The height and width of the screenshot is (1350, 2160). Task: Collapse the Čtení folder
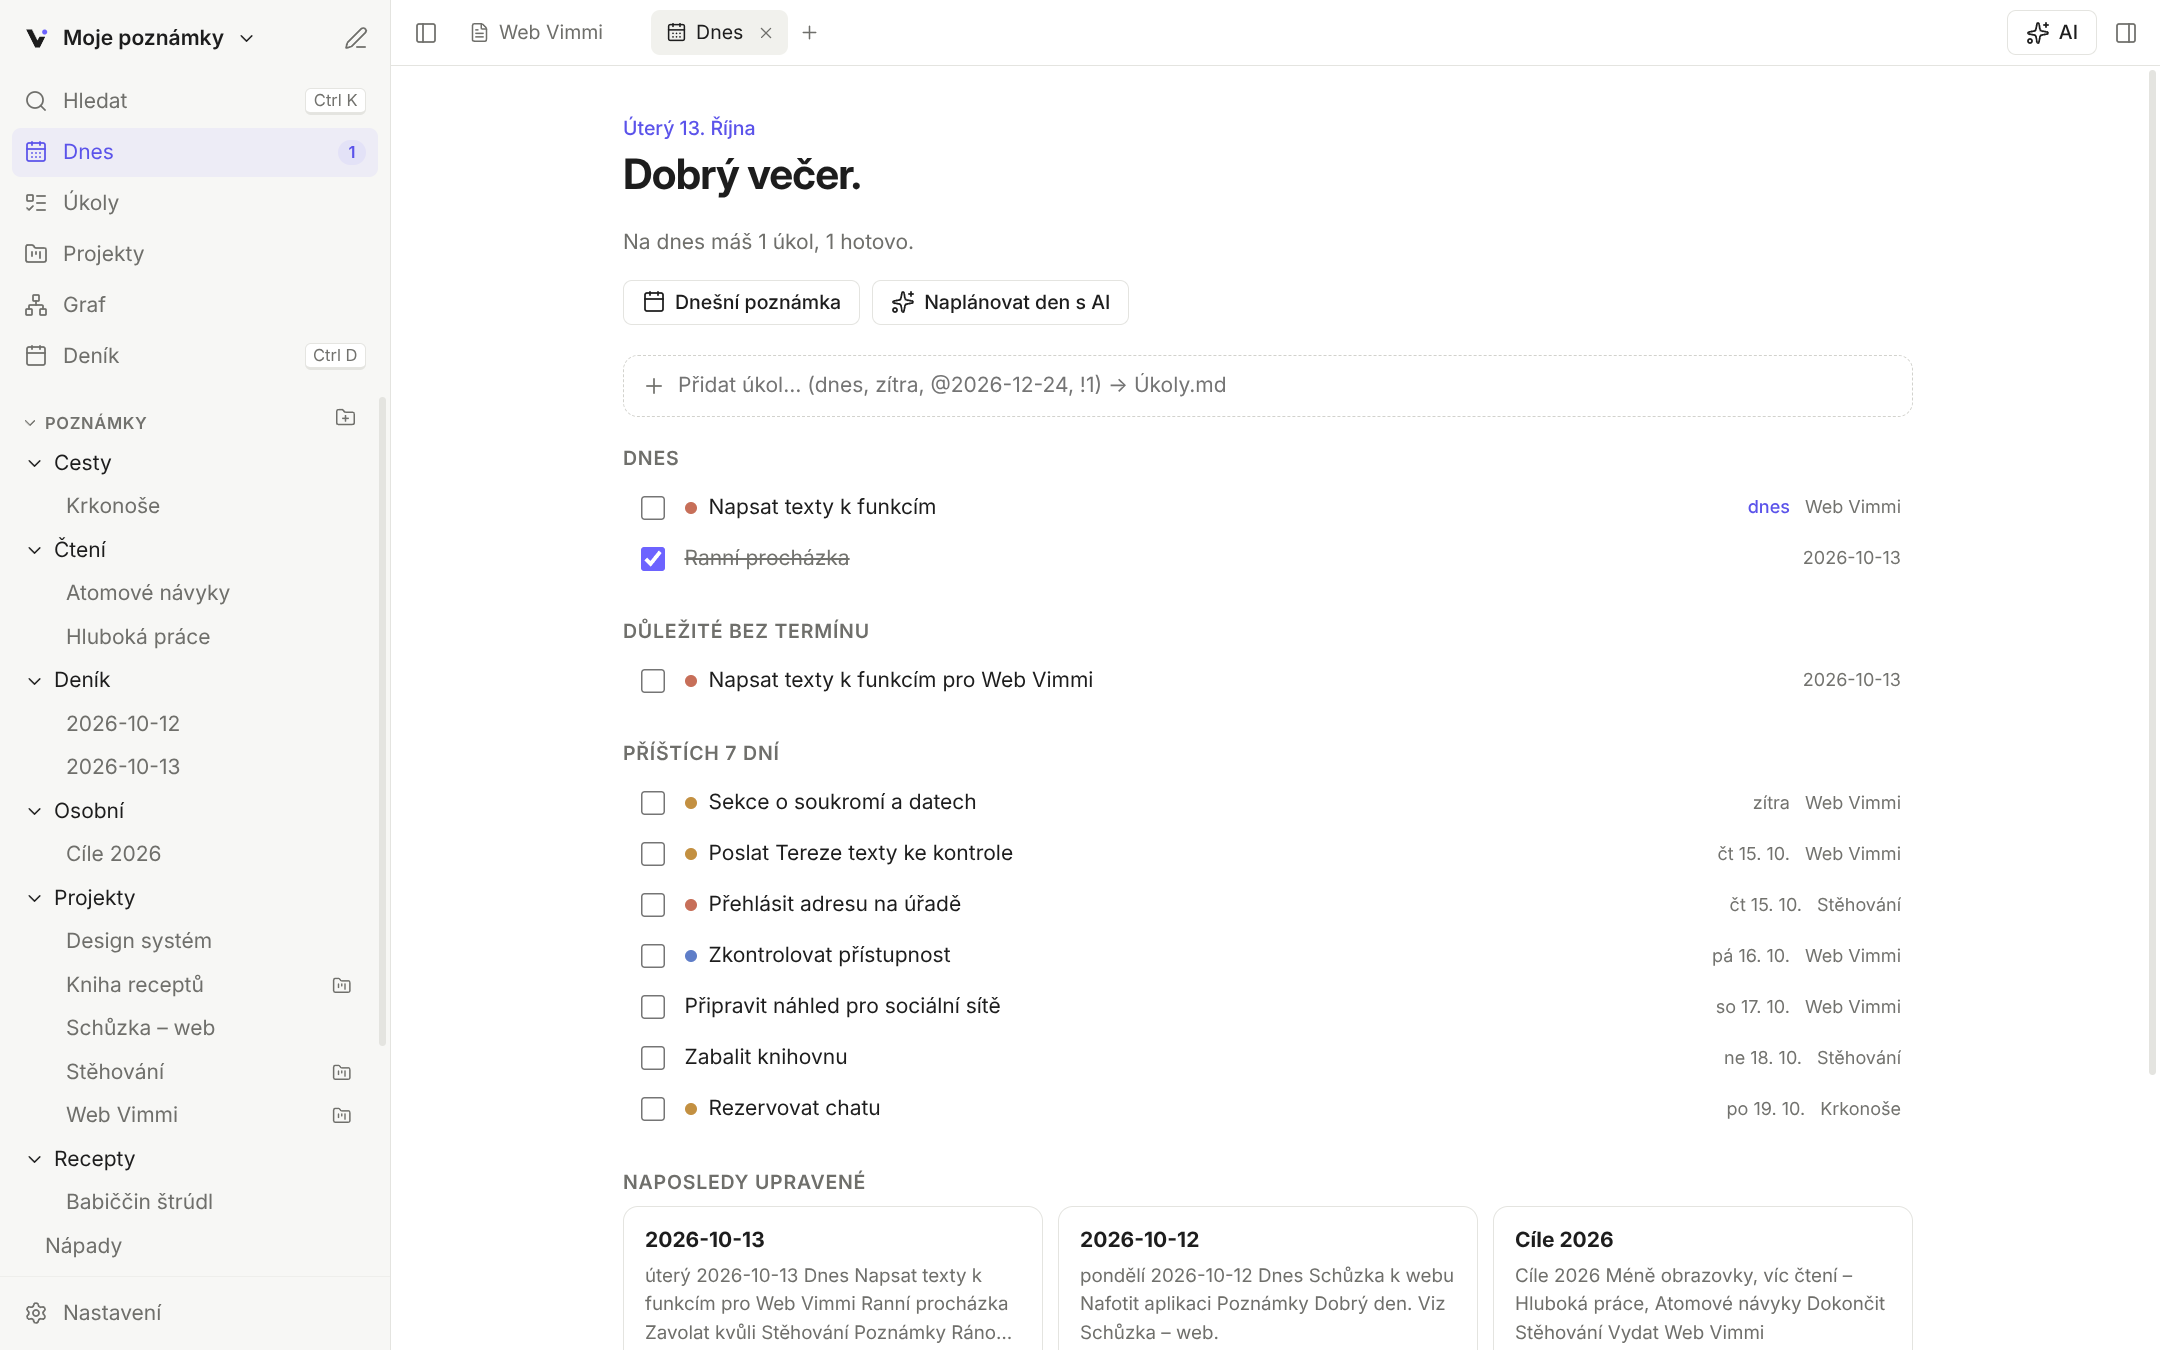click(35, 550)
